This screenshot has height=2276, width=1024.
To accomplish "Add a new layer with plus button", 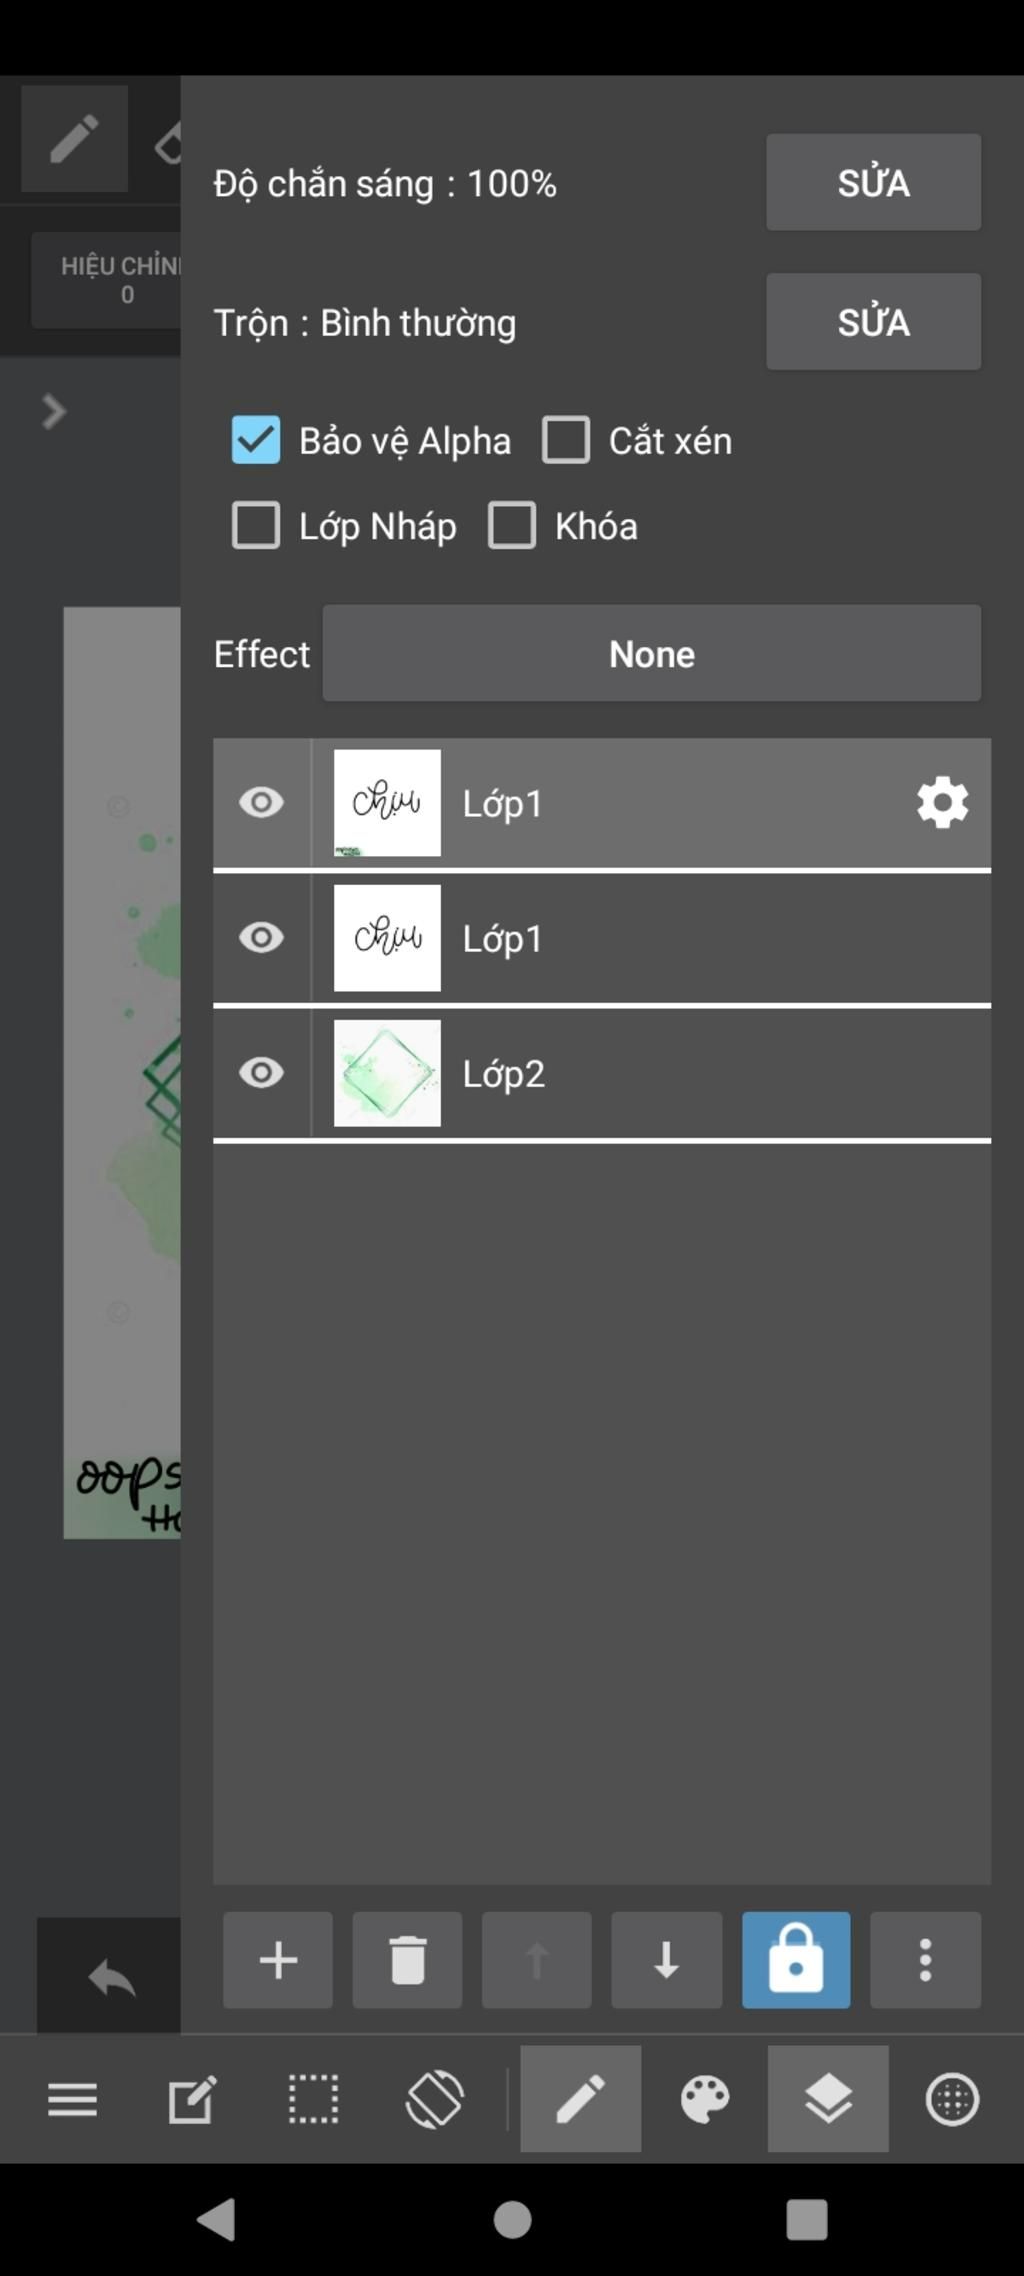I will tap(278, 1960).
